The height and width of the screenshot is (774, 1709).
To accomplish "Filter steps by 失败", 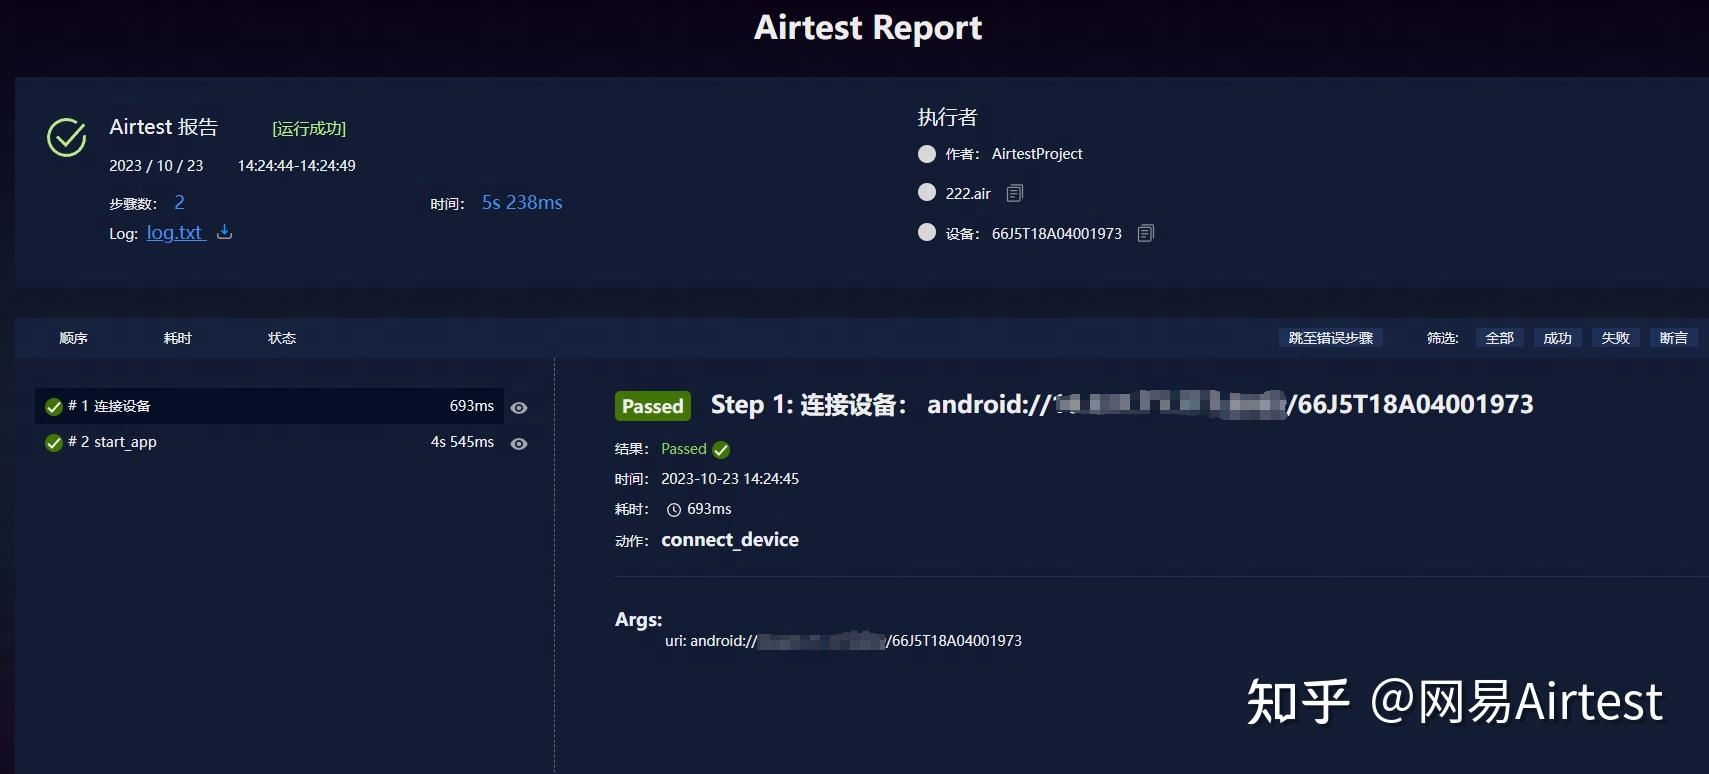I will (1616, 338).
